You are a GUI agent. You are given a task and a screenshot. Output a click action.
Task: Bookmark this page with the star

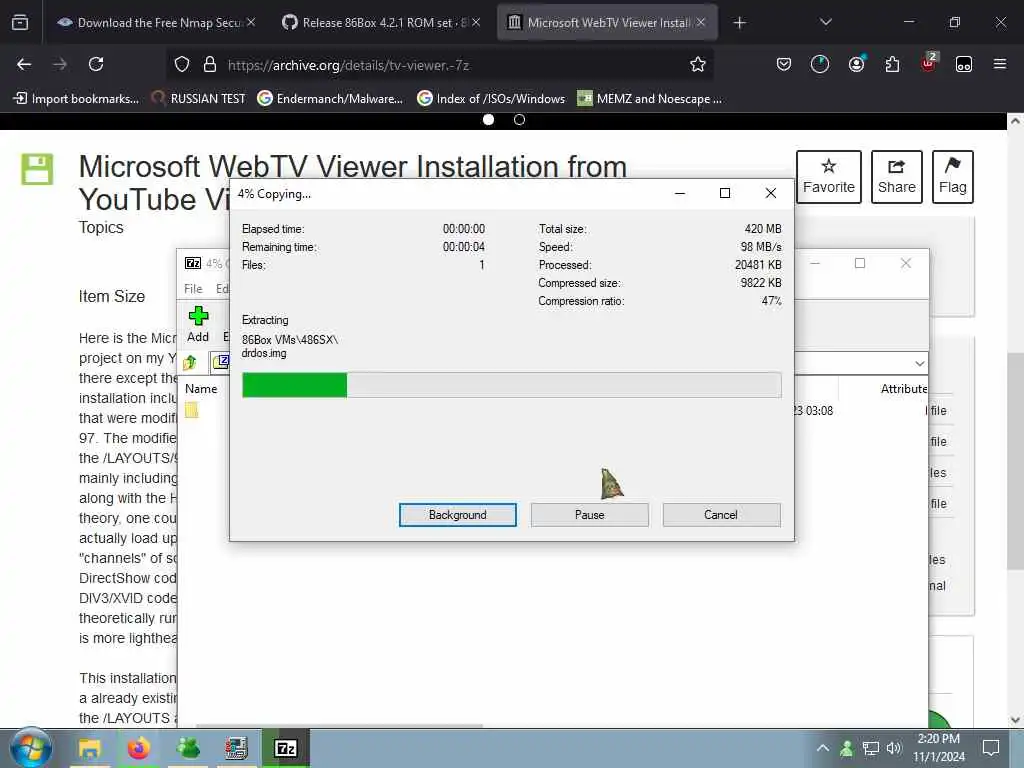point(697,64)
